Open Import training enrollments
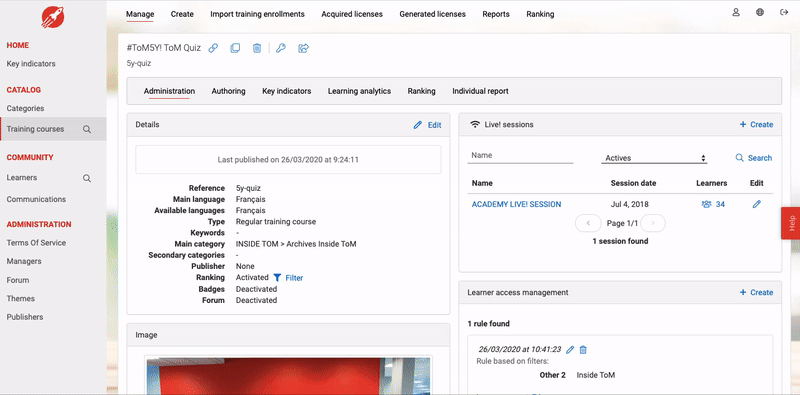The image size is (800, 395). click(258, 14)
